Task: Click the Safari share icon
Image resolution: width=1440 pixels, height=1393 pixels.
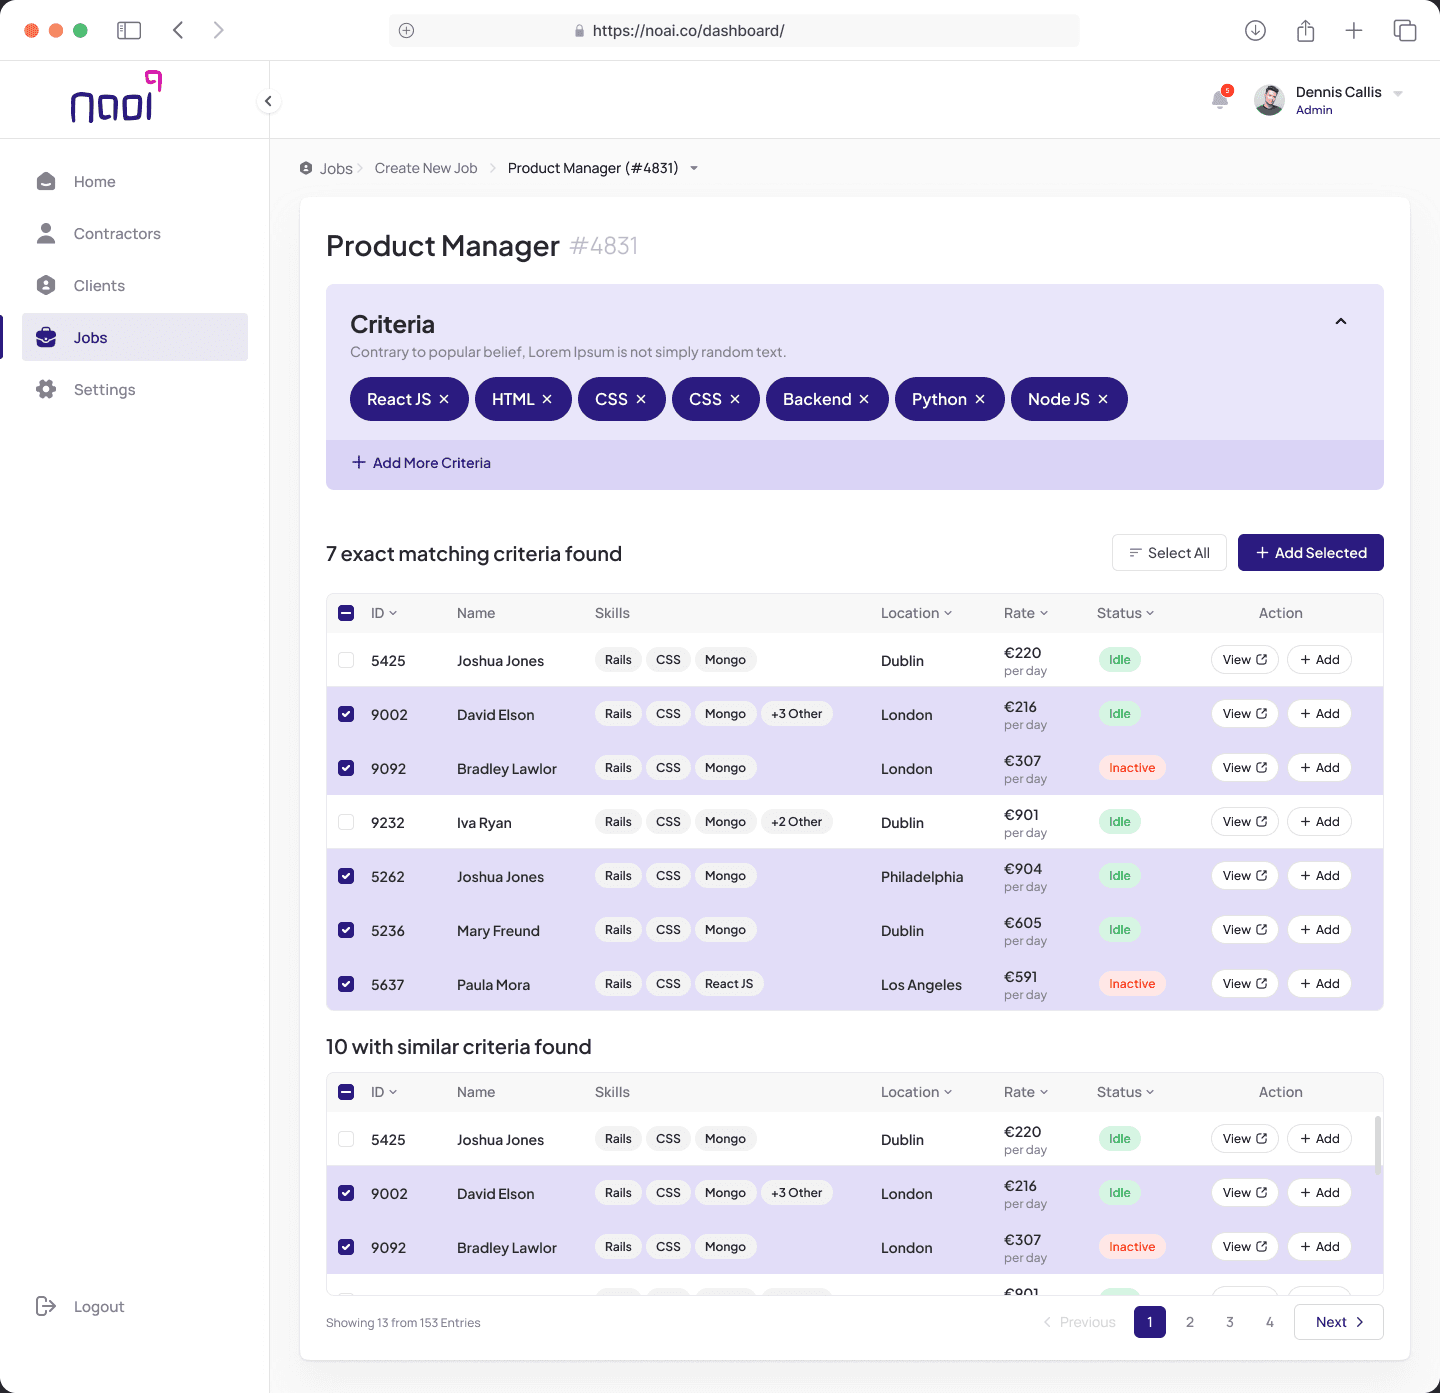Action: [1305, 30]
